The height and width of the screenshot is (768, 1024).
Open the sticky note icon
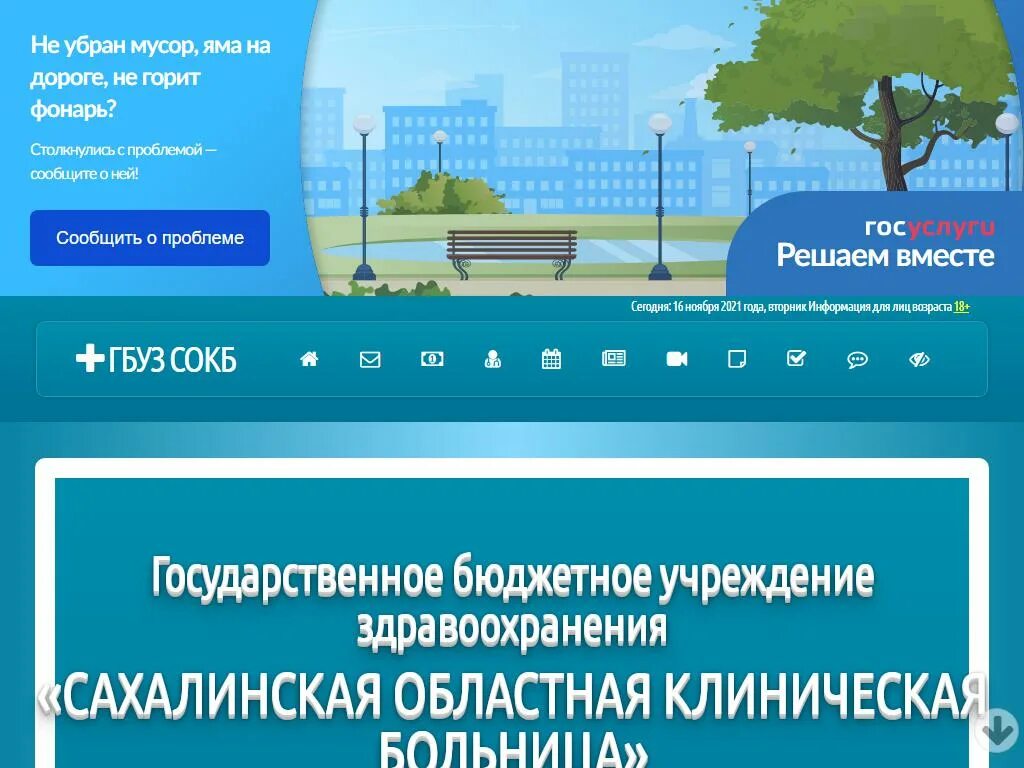click(737, 359)
